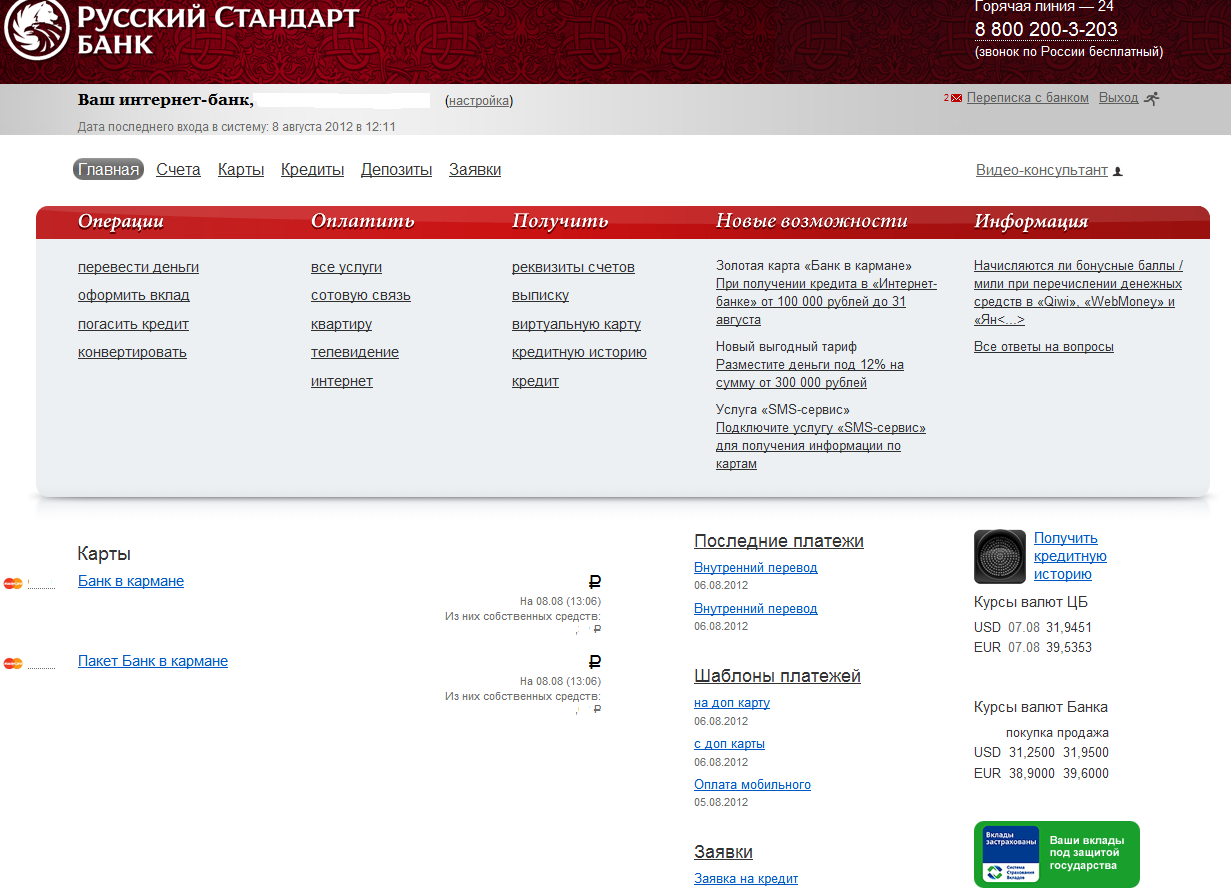The height and width of the screenshot is (889, 1231).
Task: Use the Оплата мобильного template
Action: click(752, 785)
